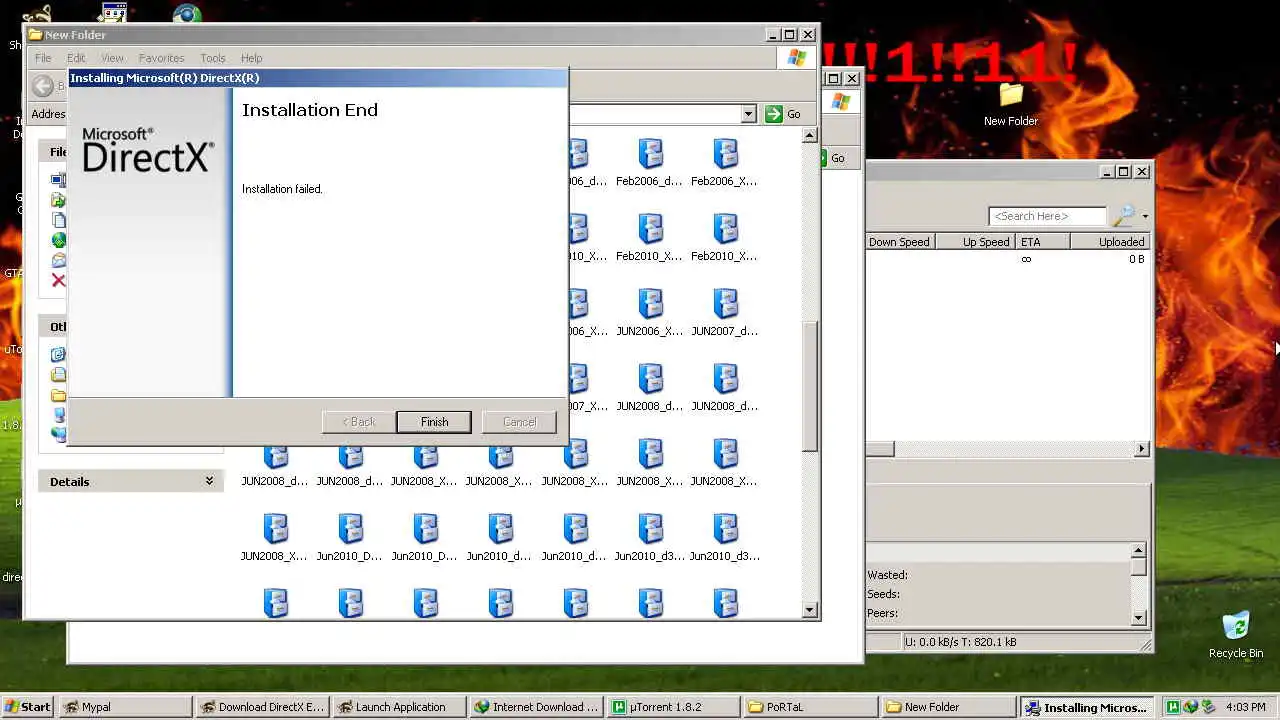Click the file list scroll down arrow

tap(810, 610)
